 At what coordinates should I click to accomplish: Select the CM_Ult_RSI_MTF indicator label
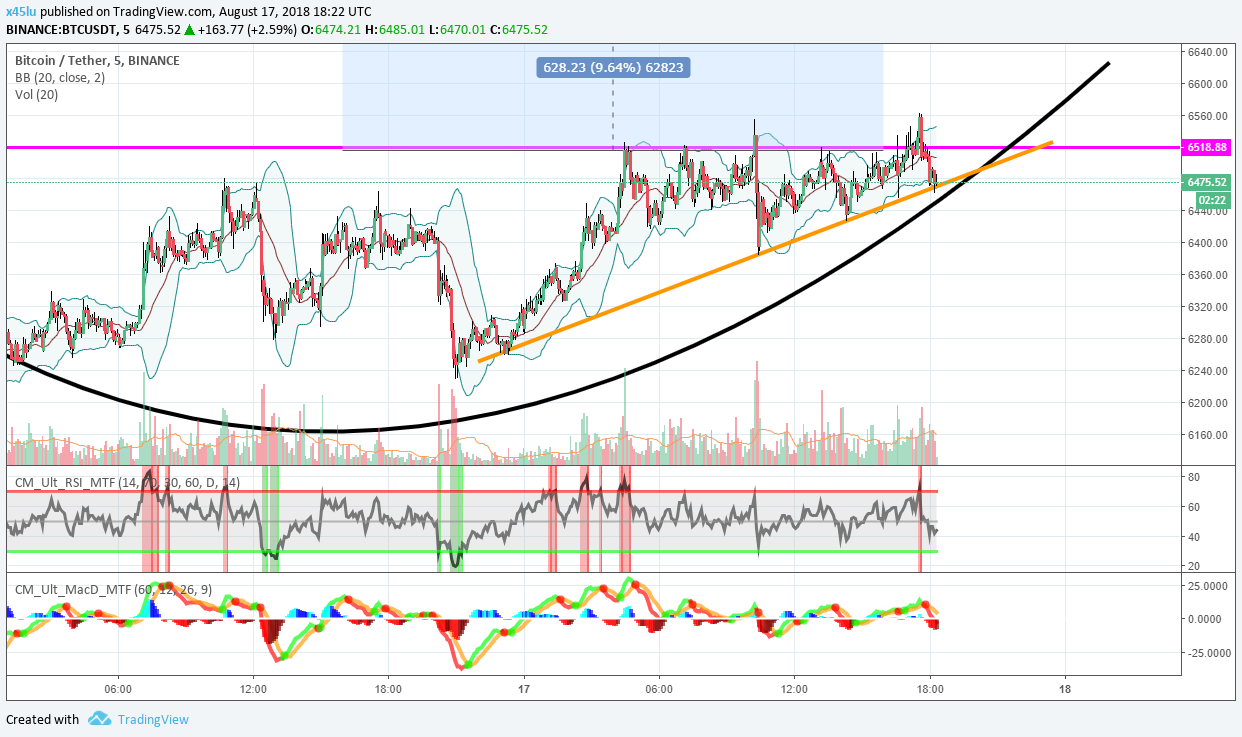127,482
